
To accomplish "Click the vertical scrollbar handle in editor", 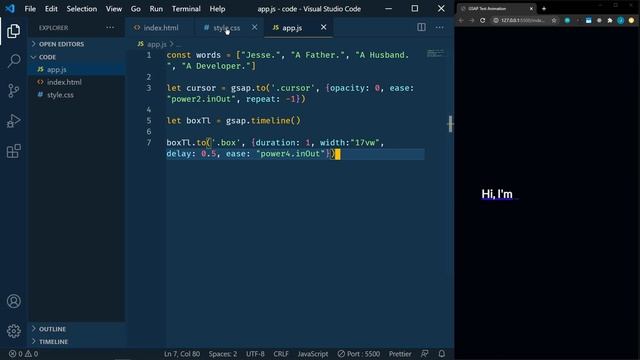I will [x=450, y=124].
